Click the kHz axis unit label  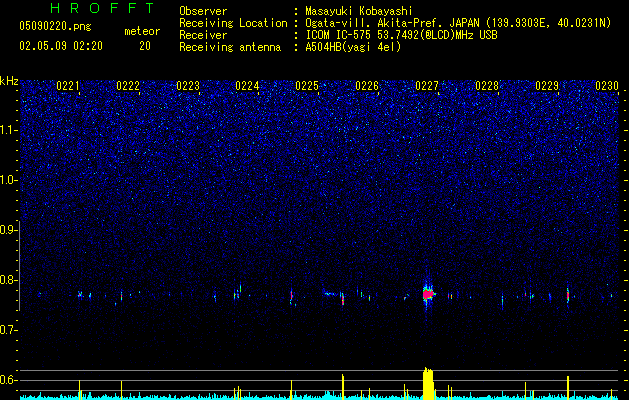click(9, 81)
